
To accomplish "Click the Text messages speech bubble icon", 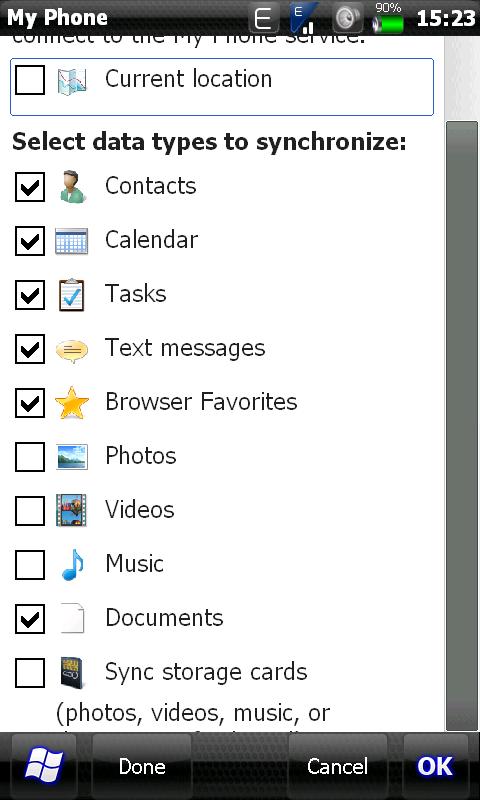I will pyautogui.click(x=71, y=351).
